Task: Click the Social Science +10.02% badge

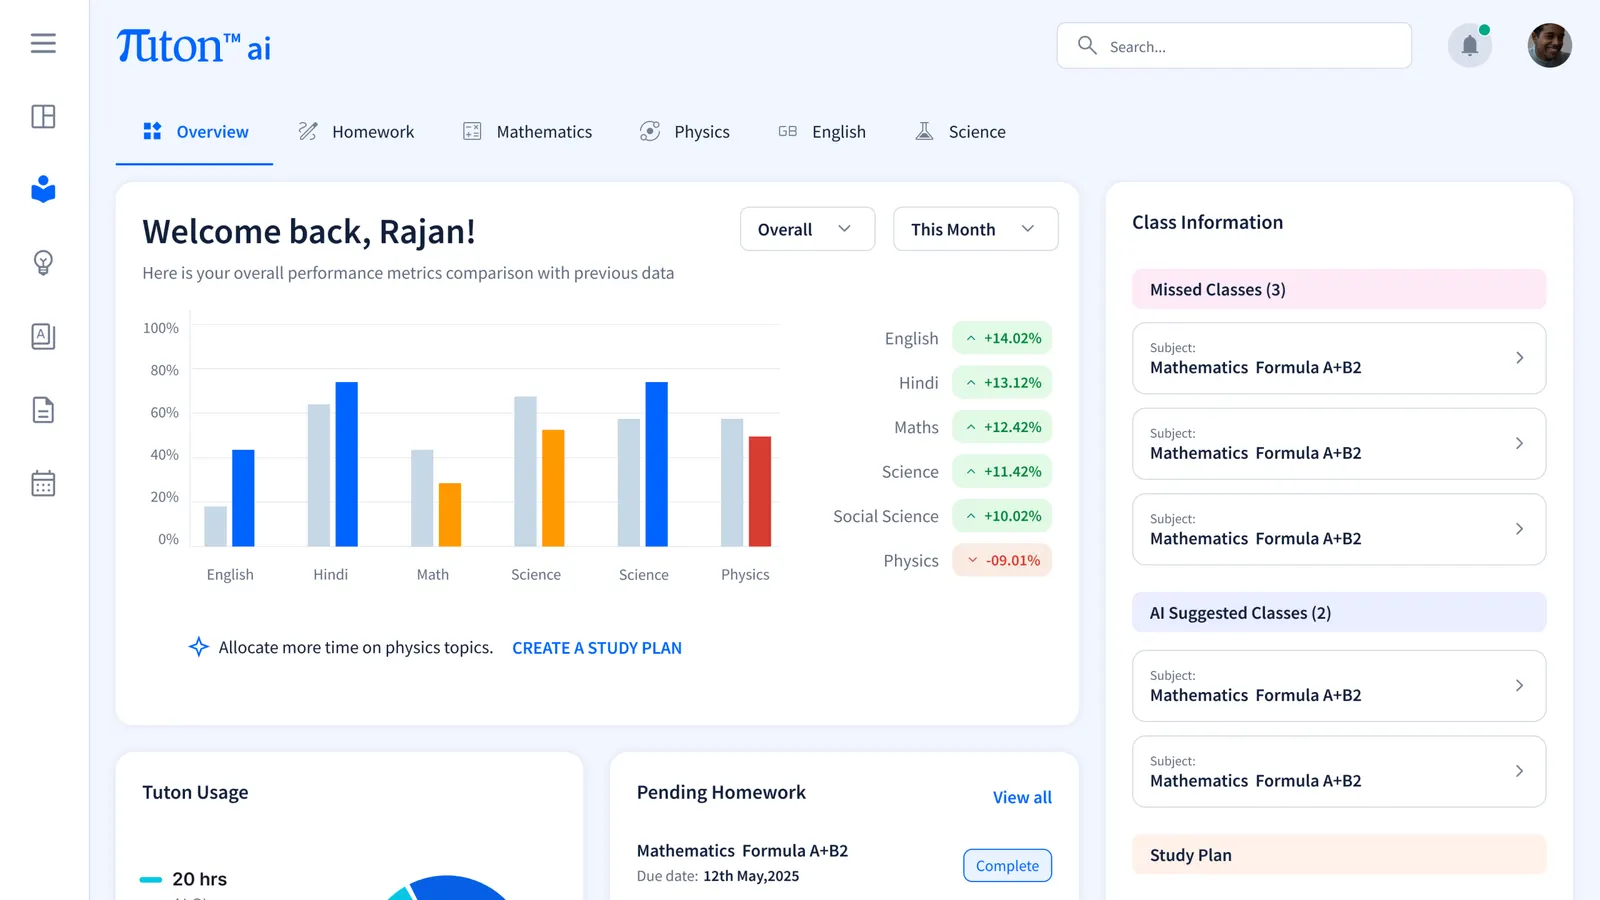Action: tap(1002, 516)
